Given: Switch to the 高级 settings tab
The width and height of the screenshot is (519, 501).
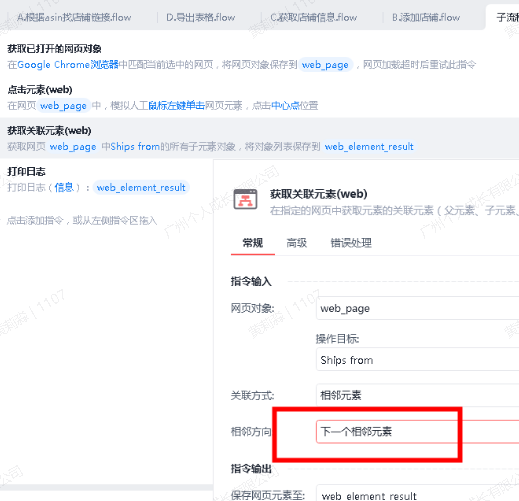Looking at the screenshot, I should 297,243.
